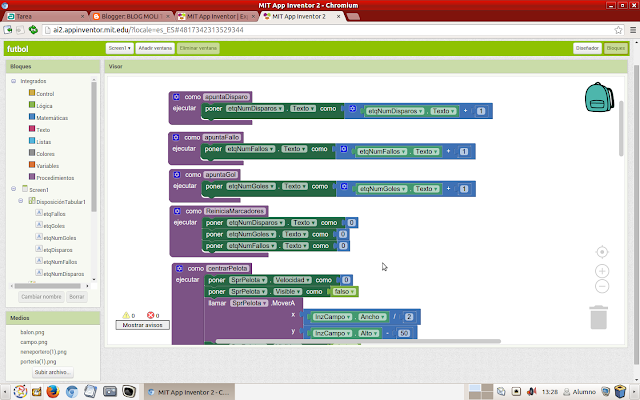Zoom in with the plus circle

[602, 271]
